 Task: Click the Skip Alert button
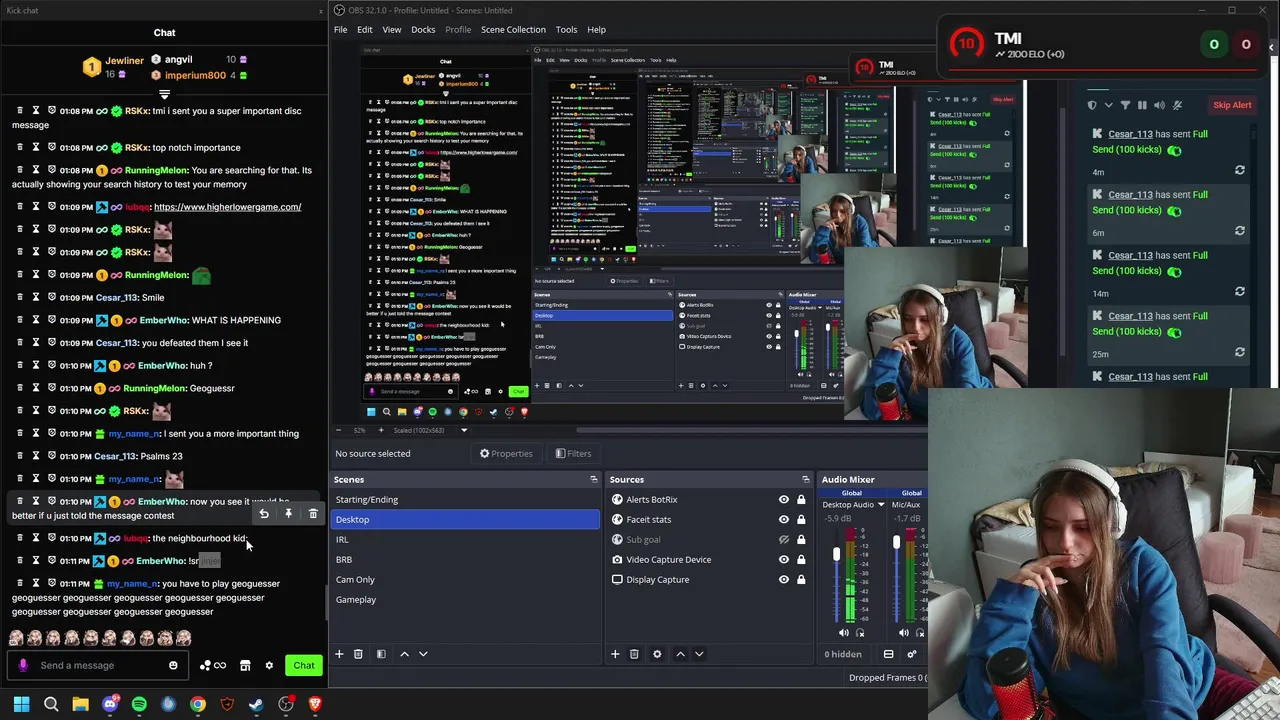pyautogui.click(x=1232, y=105)
